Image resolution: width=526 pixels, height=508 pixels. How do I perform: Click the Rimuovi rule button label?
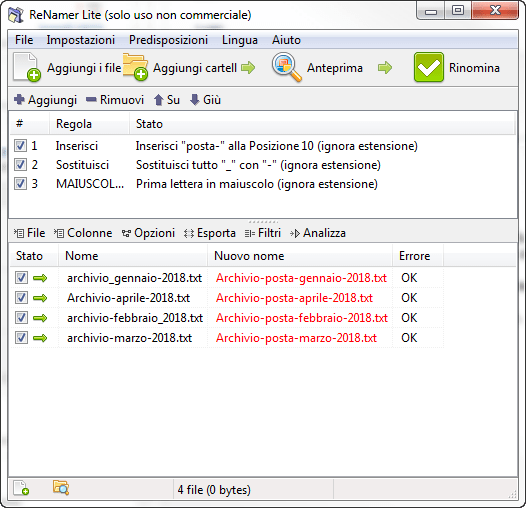pos(122,100)
